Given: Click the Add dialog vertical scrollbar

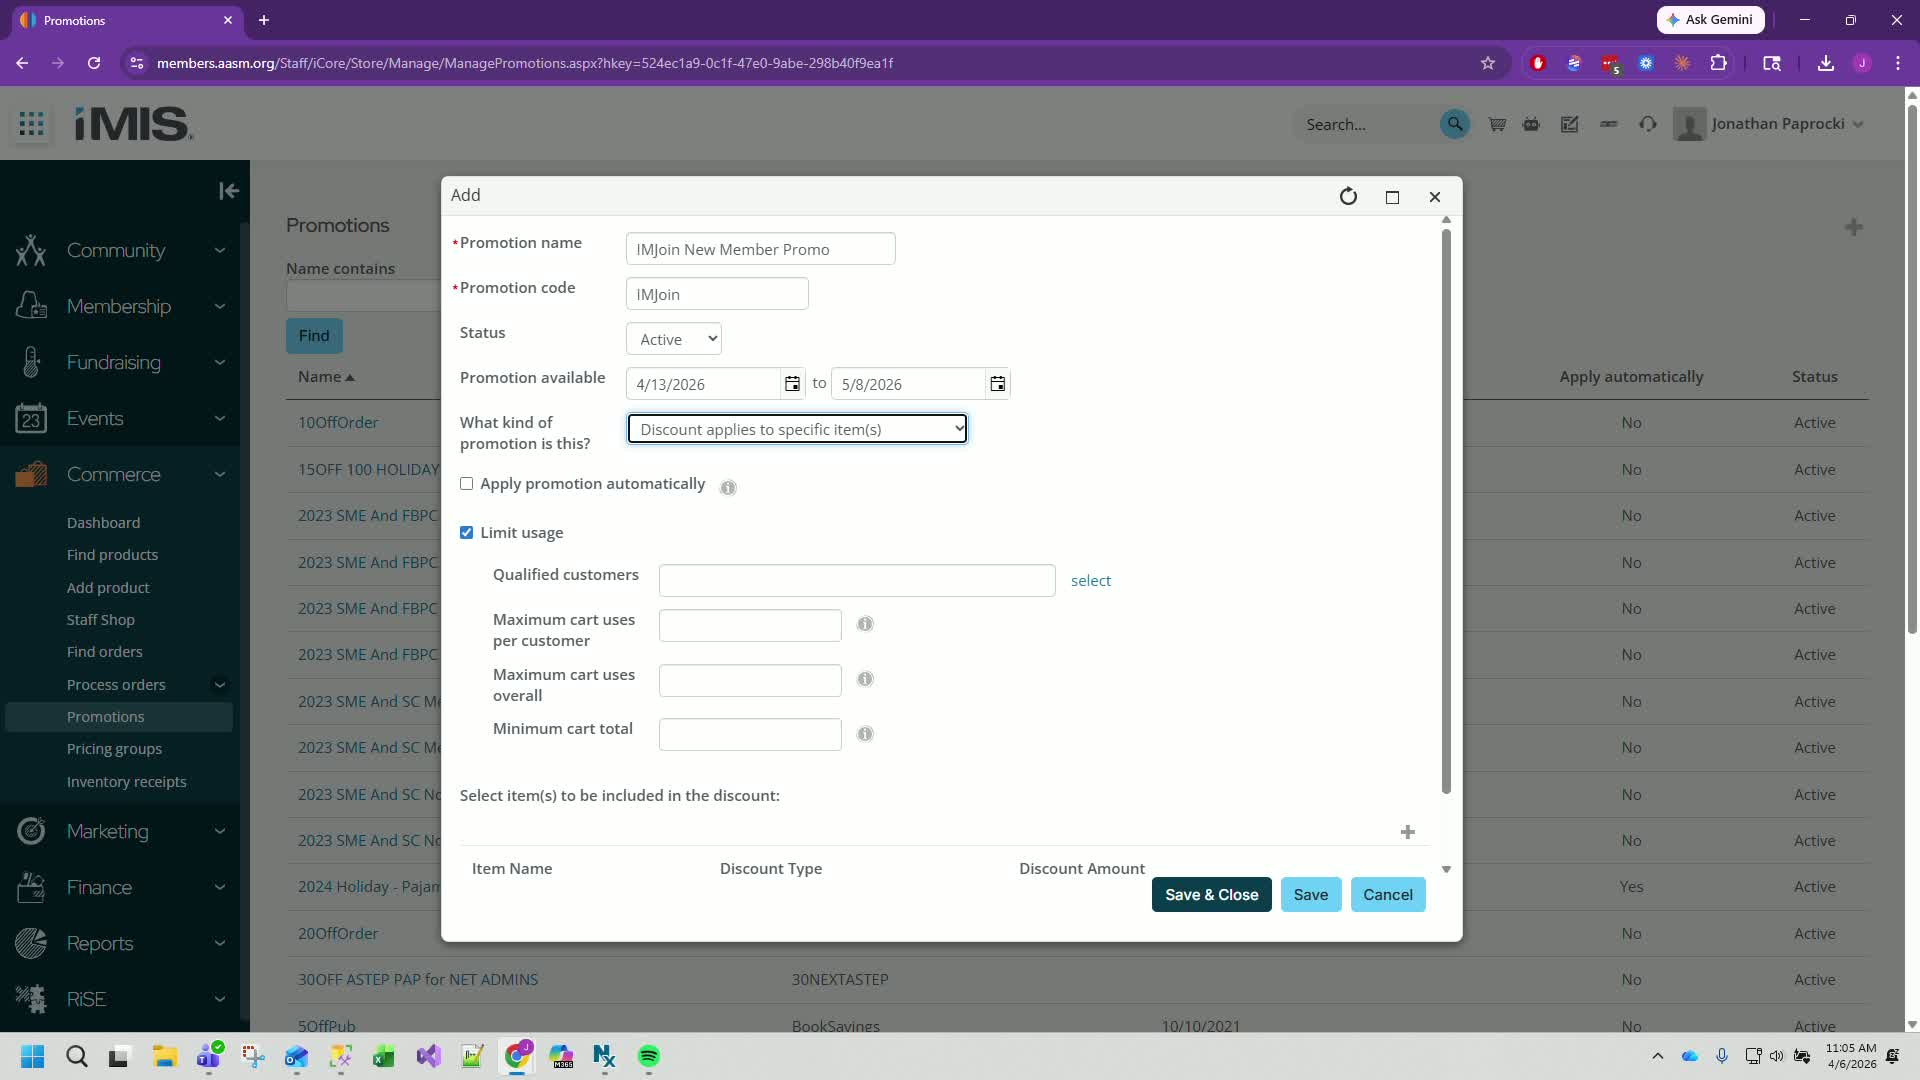Looking at the screenshot, I should tap(1446, 512).
